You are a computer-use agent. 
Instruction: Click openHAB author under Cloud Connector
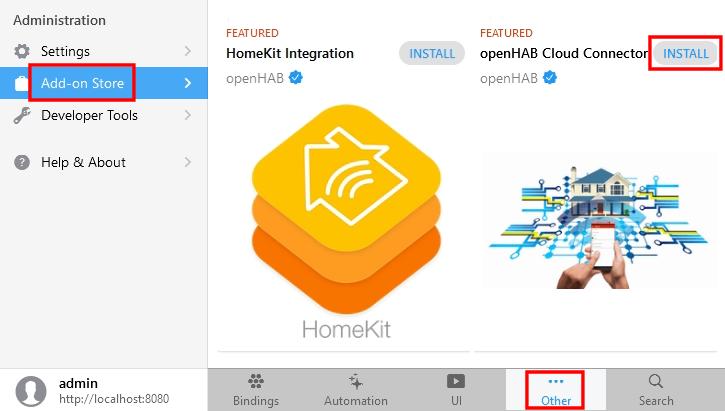(509, 78)
